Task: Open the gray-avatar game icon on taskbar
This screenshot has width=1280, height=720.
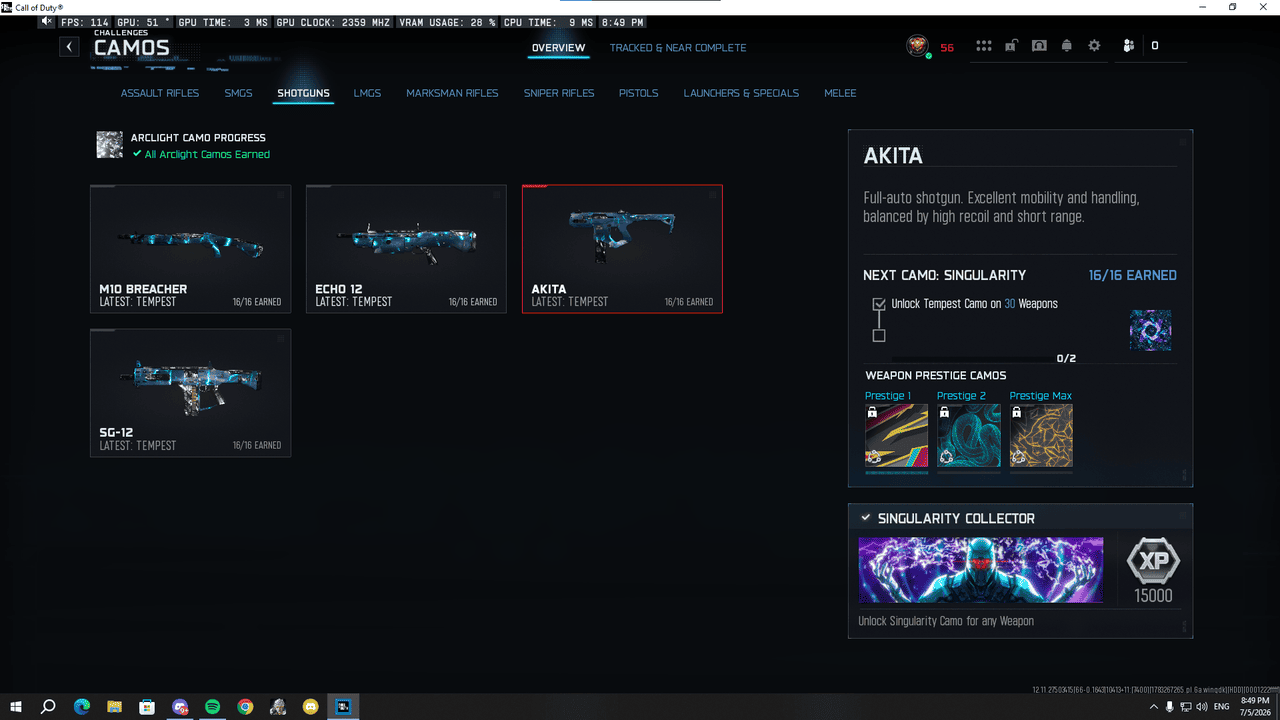Action: (x=277, y=707)
